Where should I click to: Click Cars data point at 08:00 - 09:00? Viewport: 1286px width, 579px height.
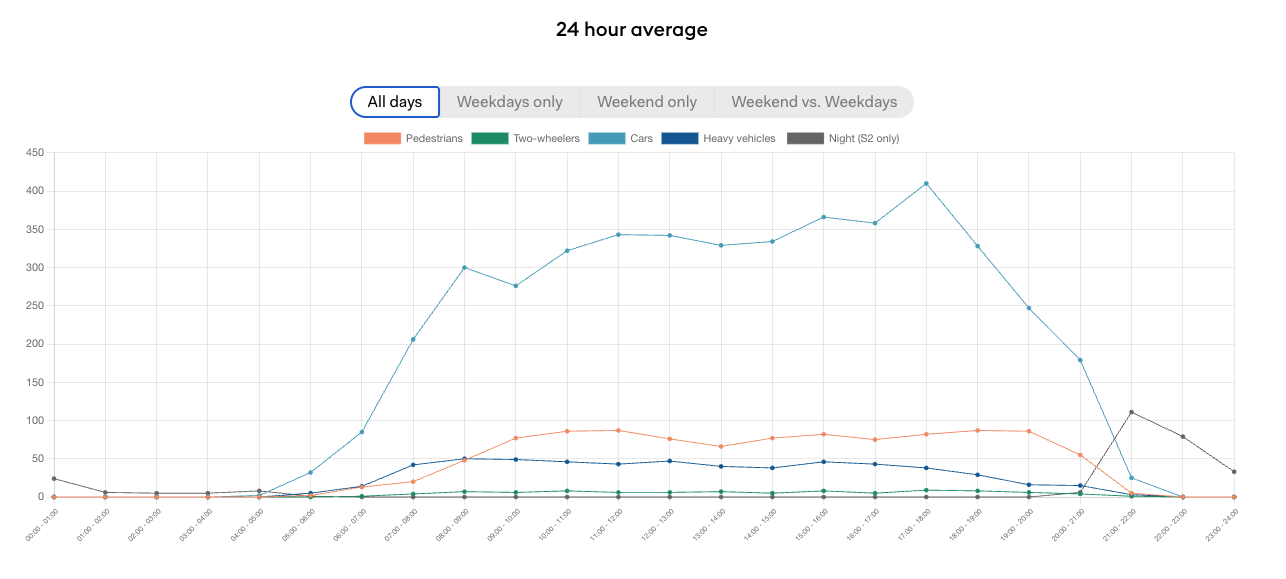464,267
